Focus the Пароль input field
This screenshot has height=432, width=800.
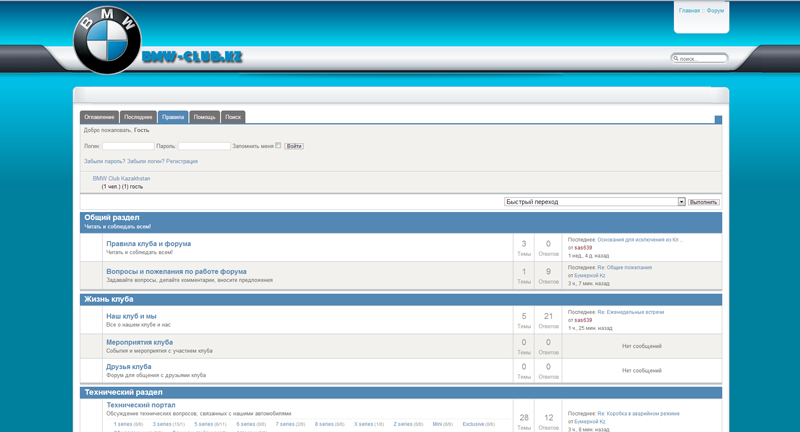[x=204, y=146]
